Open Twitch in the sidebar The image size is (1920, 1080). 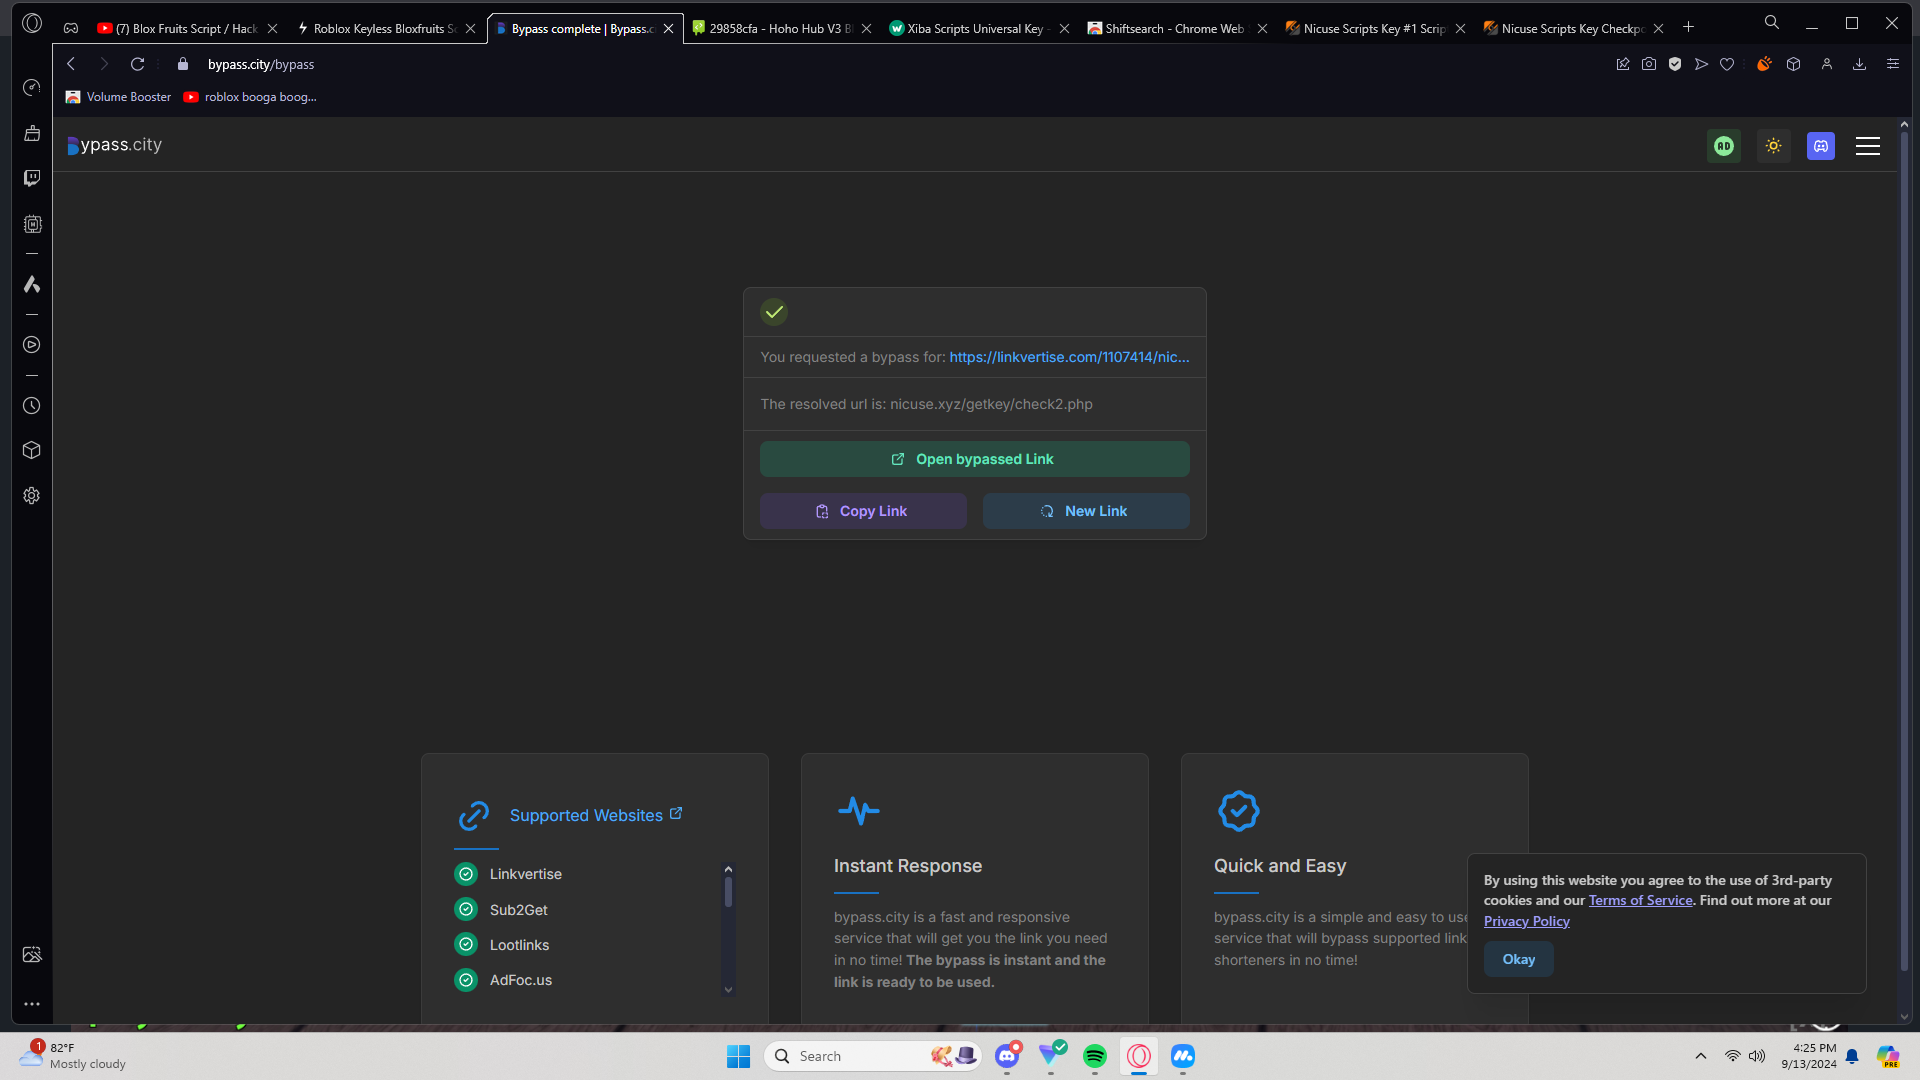pos(32,178)
